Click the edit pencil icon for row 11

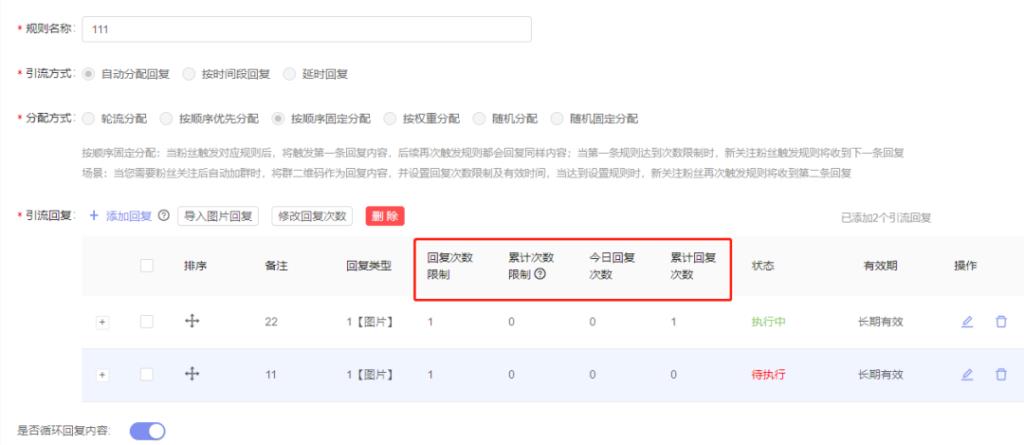967,374
